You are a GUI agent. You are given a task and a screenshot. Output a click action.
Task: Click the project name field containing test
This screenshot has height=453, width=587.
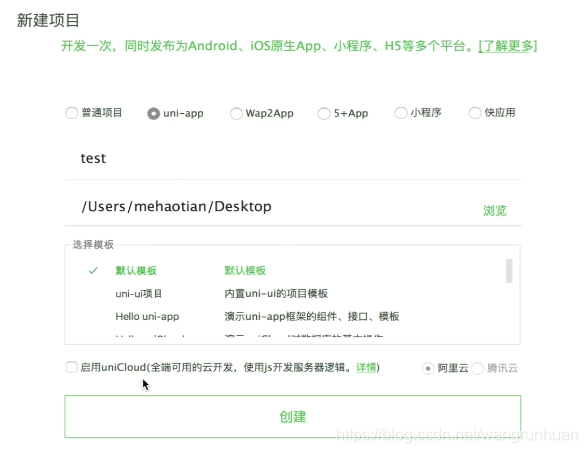pyautogui.click(x=292, y=159)
